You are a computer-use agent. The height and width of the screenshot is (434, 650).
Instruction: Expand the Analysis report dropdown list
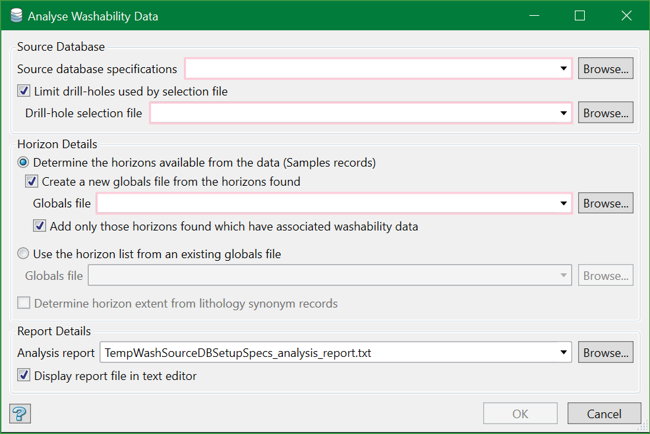pyautogui.click(x=564, y=353)
